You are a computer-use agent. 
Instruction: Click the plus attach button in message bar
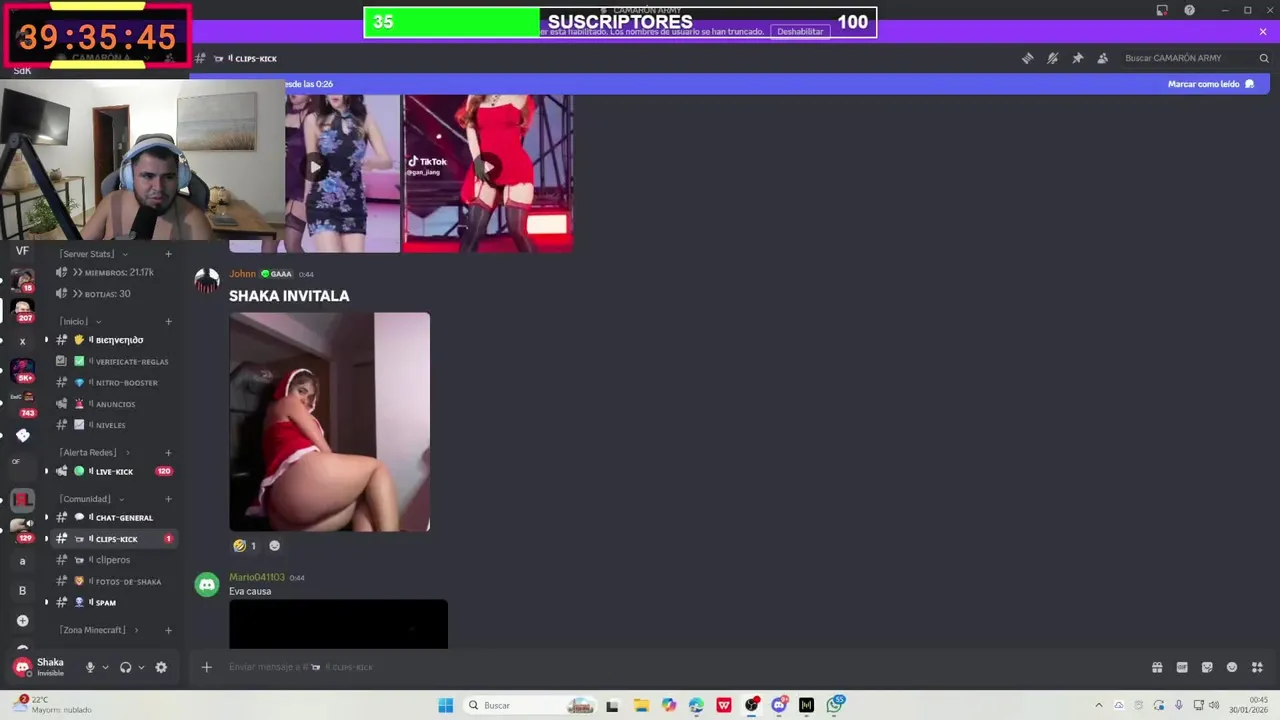(207, 667)
